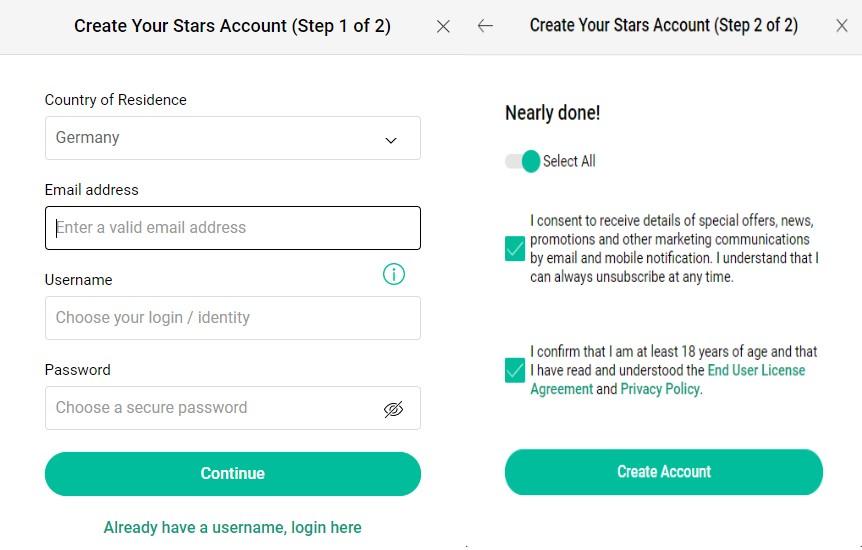Click the Username input field

233,318
